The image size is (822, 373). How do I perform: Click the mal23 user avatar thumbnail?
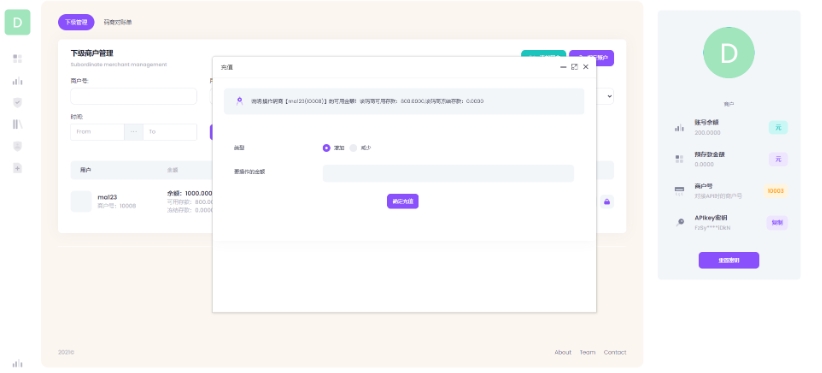point(81,202)
